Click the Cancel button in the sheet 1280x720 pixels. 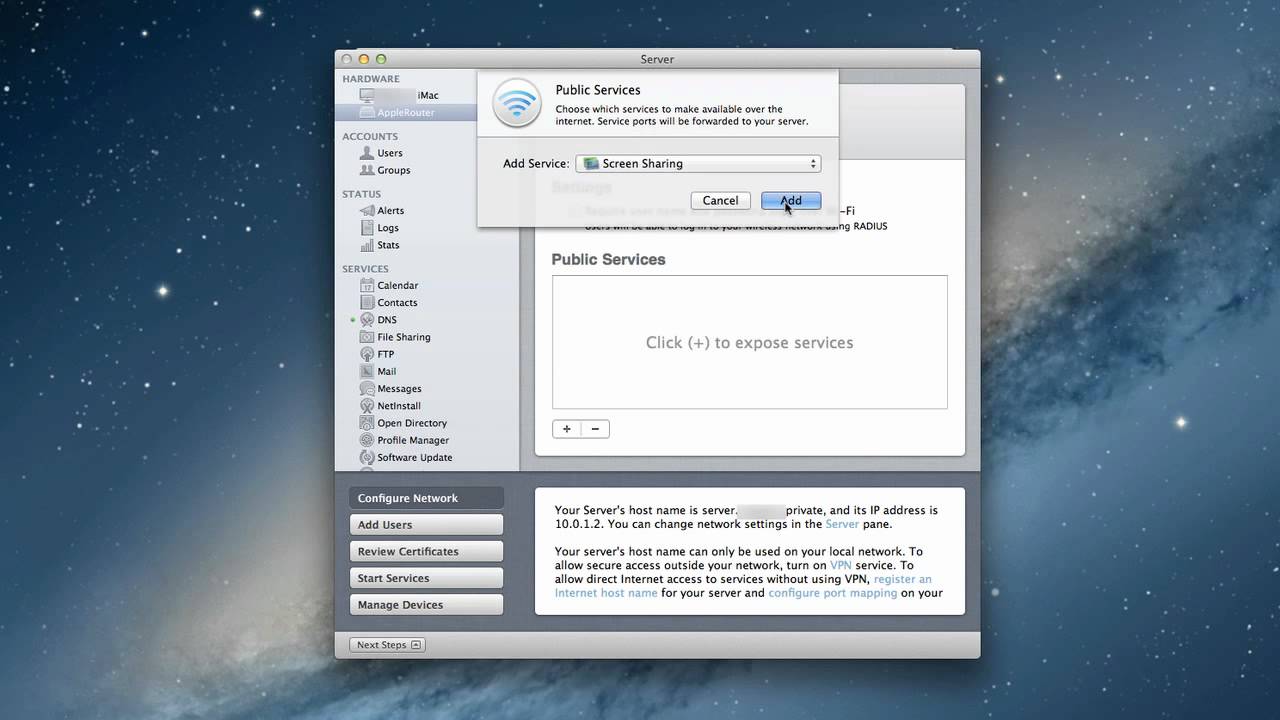(x=720, y=200)
